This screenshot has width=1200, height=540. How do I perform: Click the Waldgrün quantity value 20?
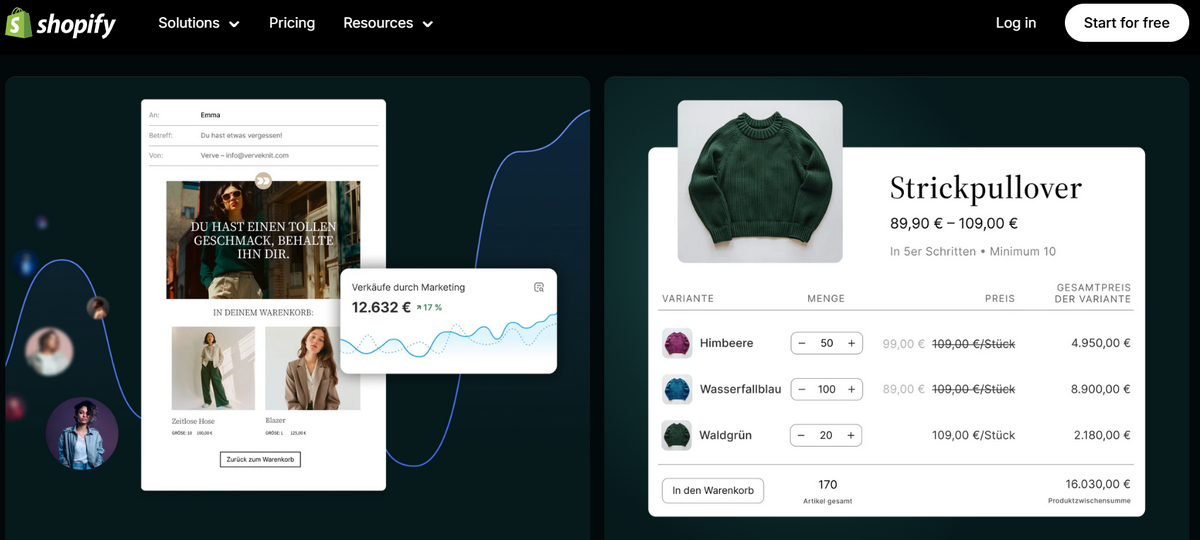click(x=826, y=435)
